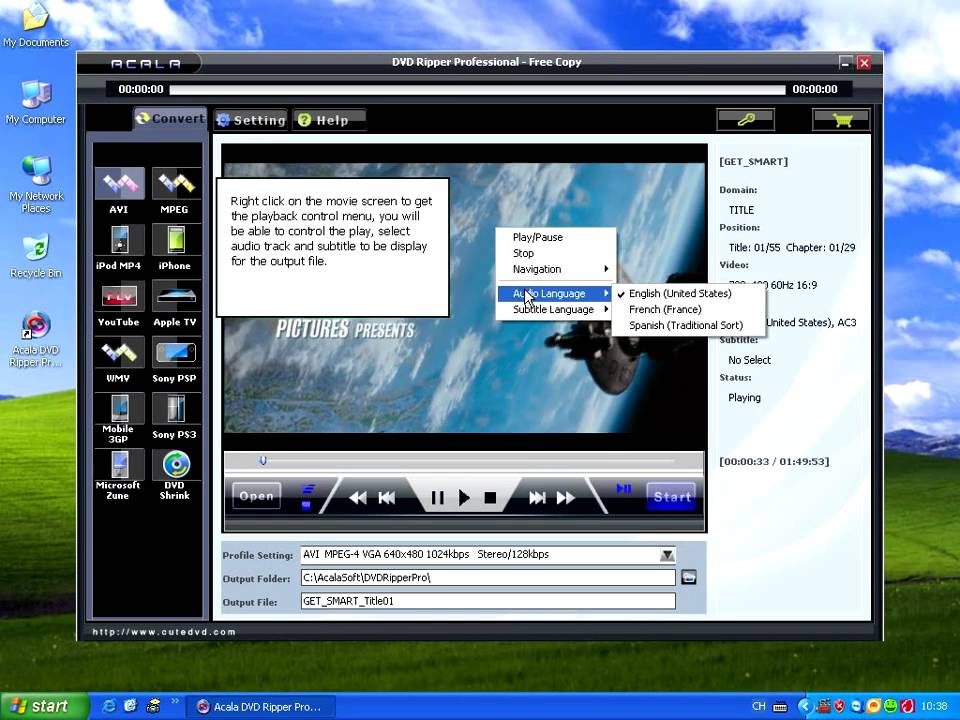The height and width of the screenshot is (720, 960).
Task: Click the movie preview screen
Action: (x=464, y=298)
